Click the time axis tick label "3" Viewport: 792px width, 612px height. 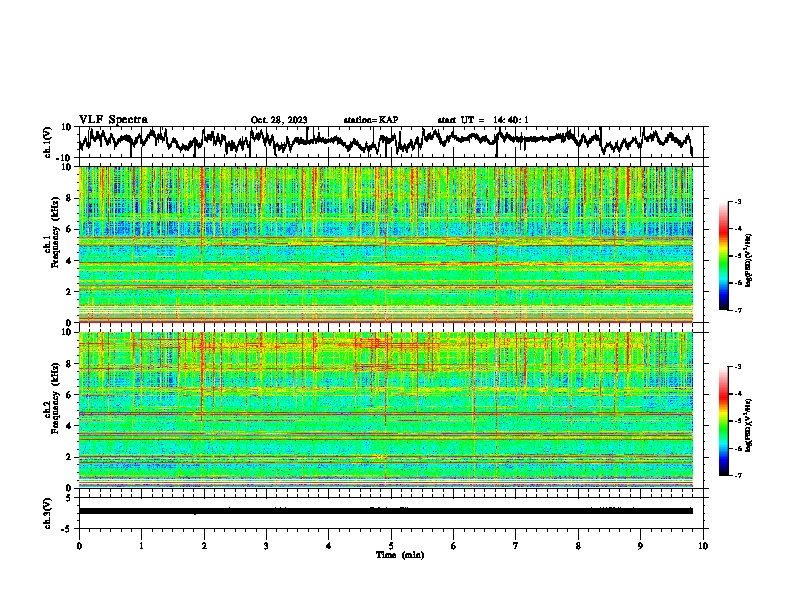click(266, 546)
